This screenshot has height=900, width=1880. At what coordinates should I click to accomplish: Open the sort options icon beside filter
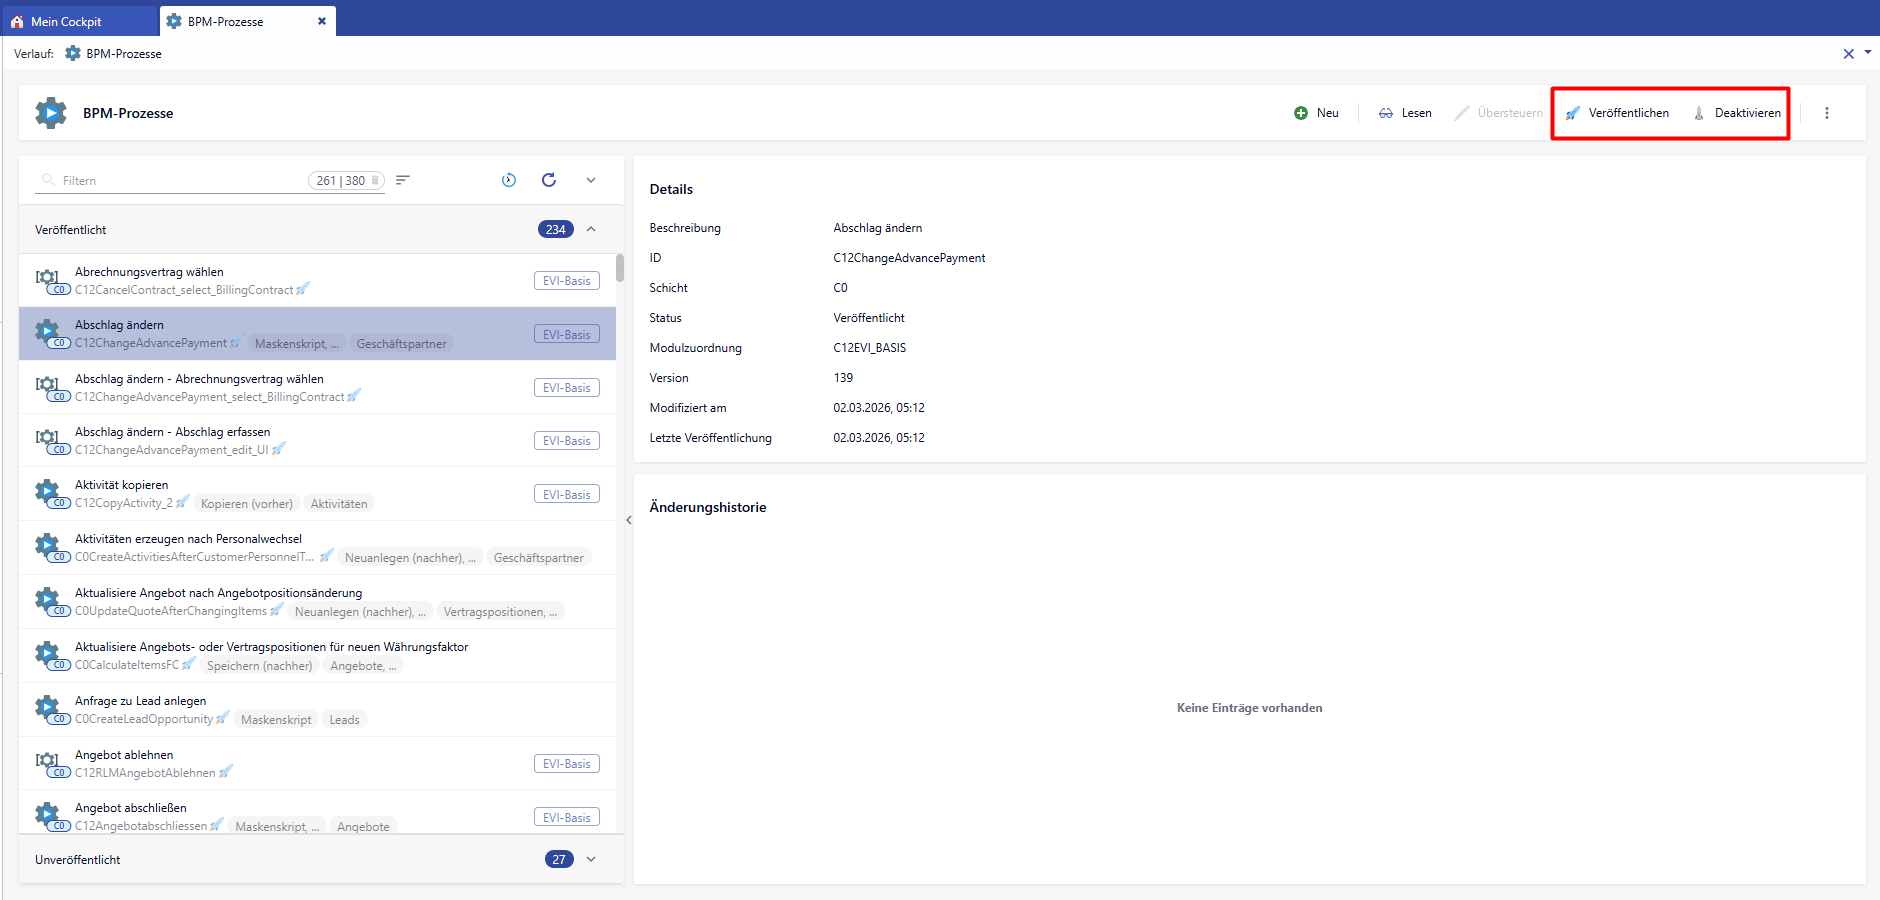403,180
